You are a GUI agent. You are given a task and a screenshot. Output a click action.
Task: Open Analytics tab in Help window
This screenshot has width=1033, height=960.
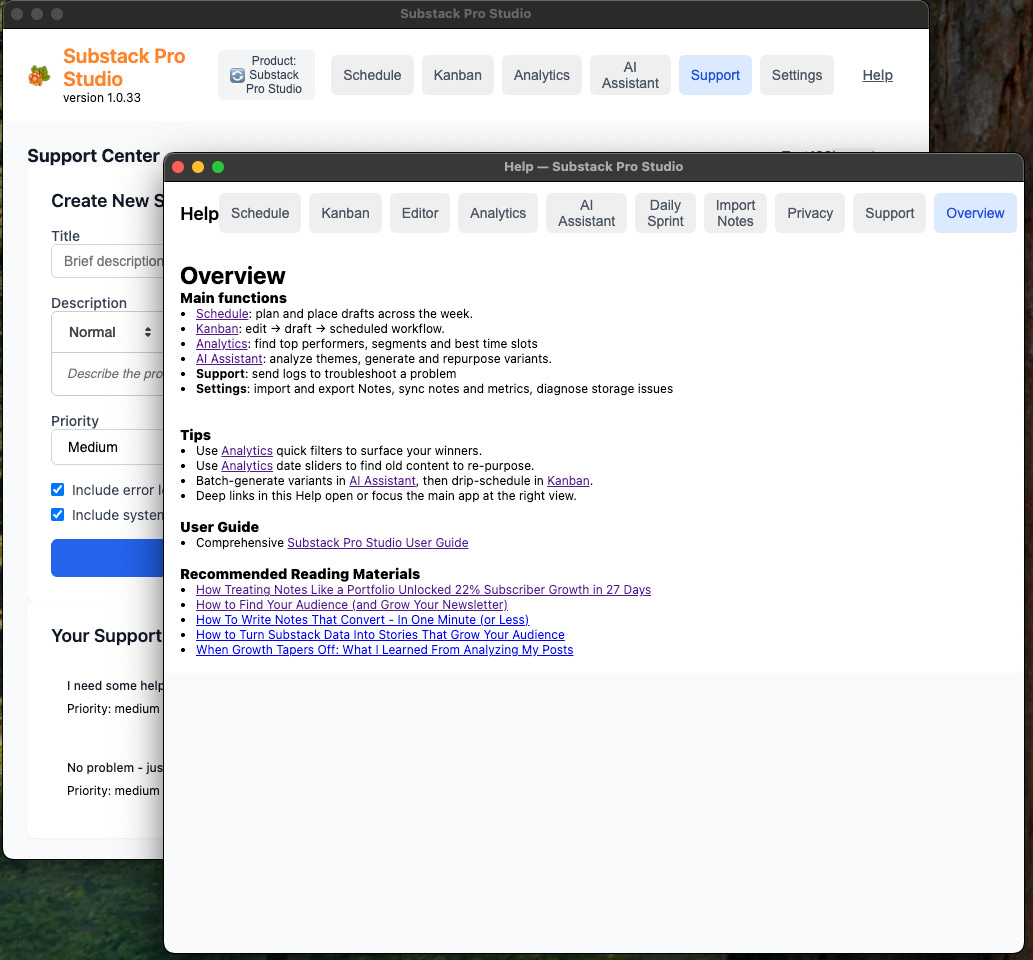(498, 213)
